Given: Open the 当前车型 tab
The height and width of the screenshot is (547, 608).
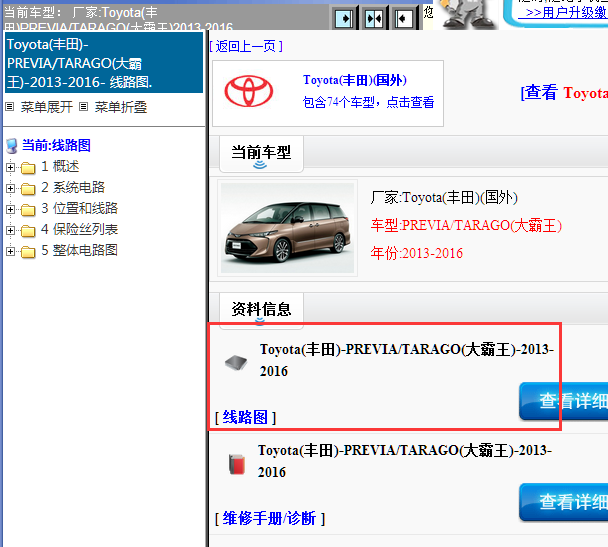Looking at the screenshot, I should [261, 154].
